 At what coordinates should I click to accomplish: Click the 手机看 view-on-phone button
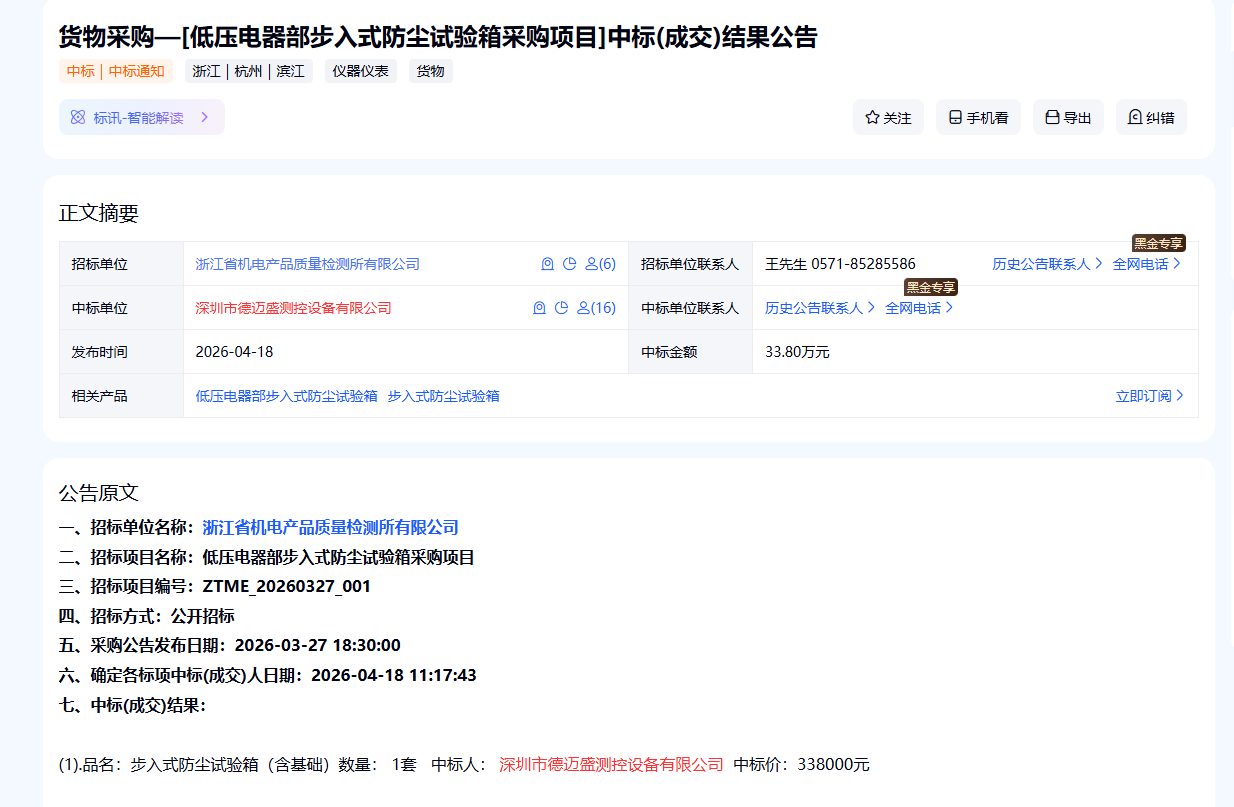coord(978,117)
